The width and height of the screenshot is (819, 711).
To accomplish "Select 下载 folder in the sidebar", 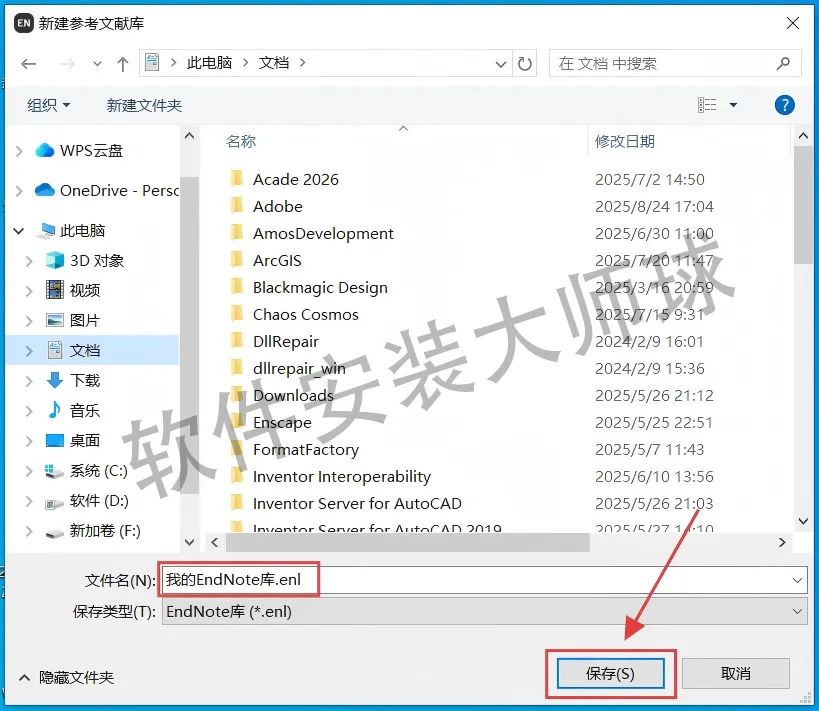I will pyautogui.click(x=73, y=380).
